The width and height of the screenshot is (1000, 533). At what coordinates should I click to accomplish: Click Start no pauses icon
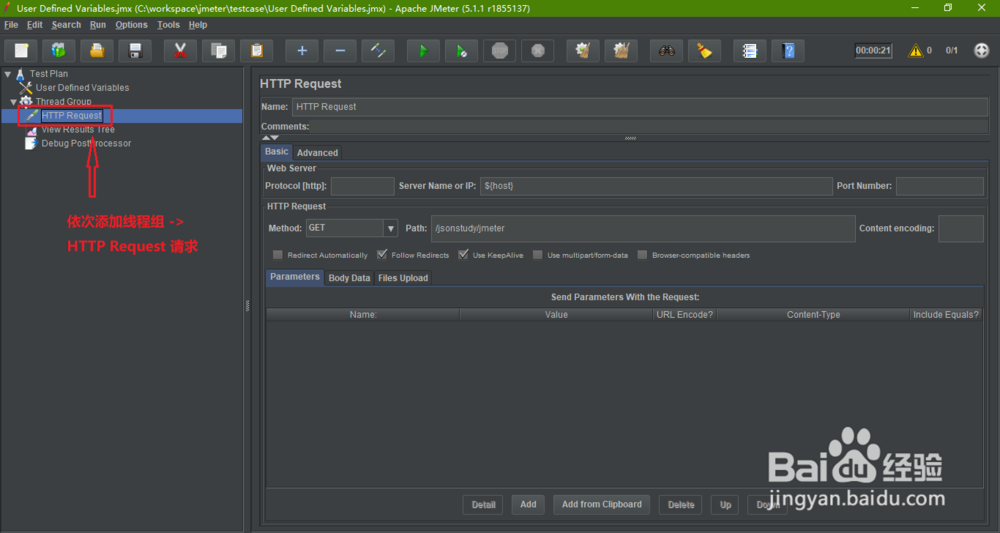click(462, 51)
